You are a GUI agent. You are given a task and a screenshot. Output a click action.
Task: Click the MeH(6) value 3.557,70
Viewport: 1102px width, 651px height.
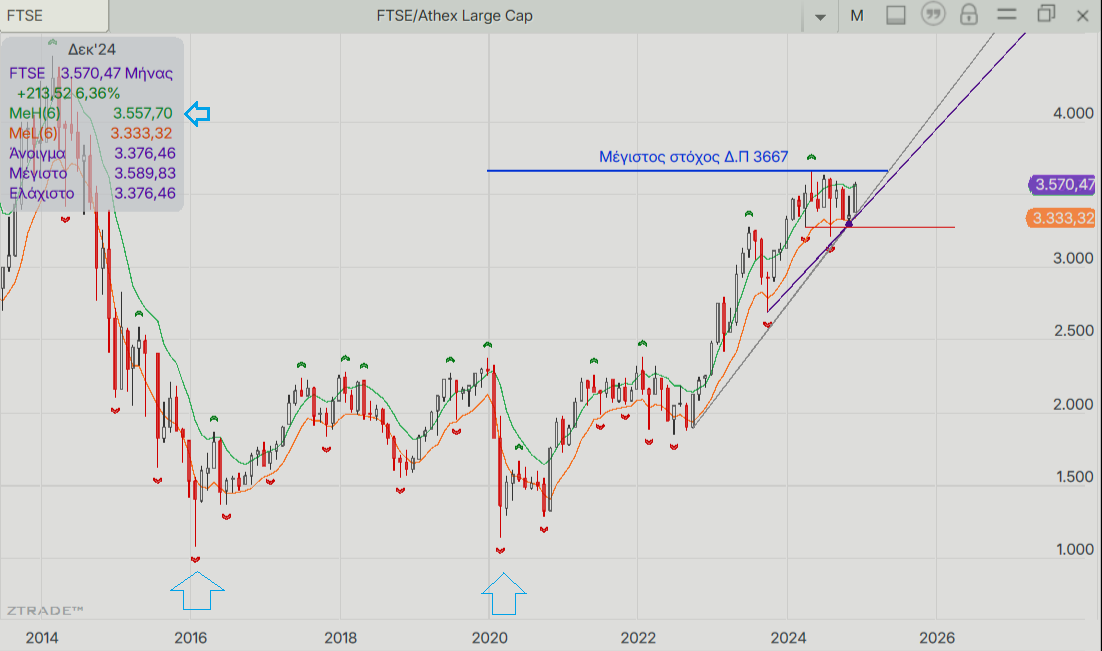143,113
